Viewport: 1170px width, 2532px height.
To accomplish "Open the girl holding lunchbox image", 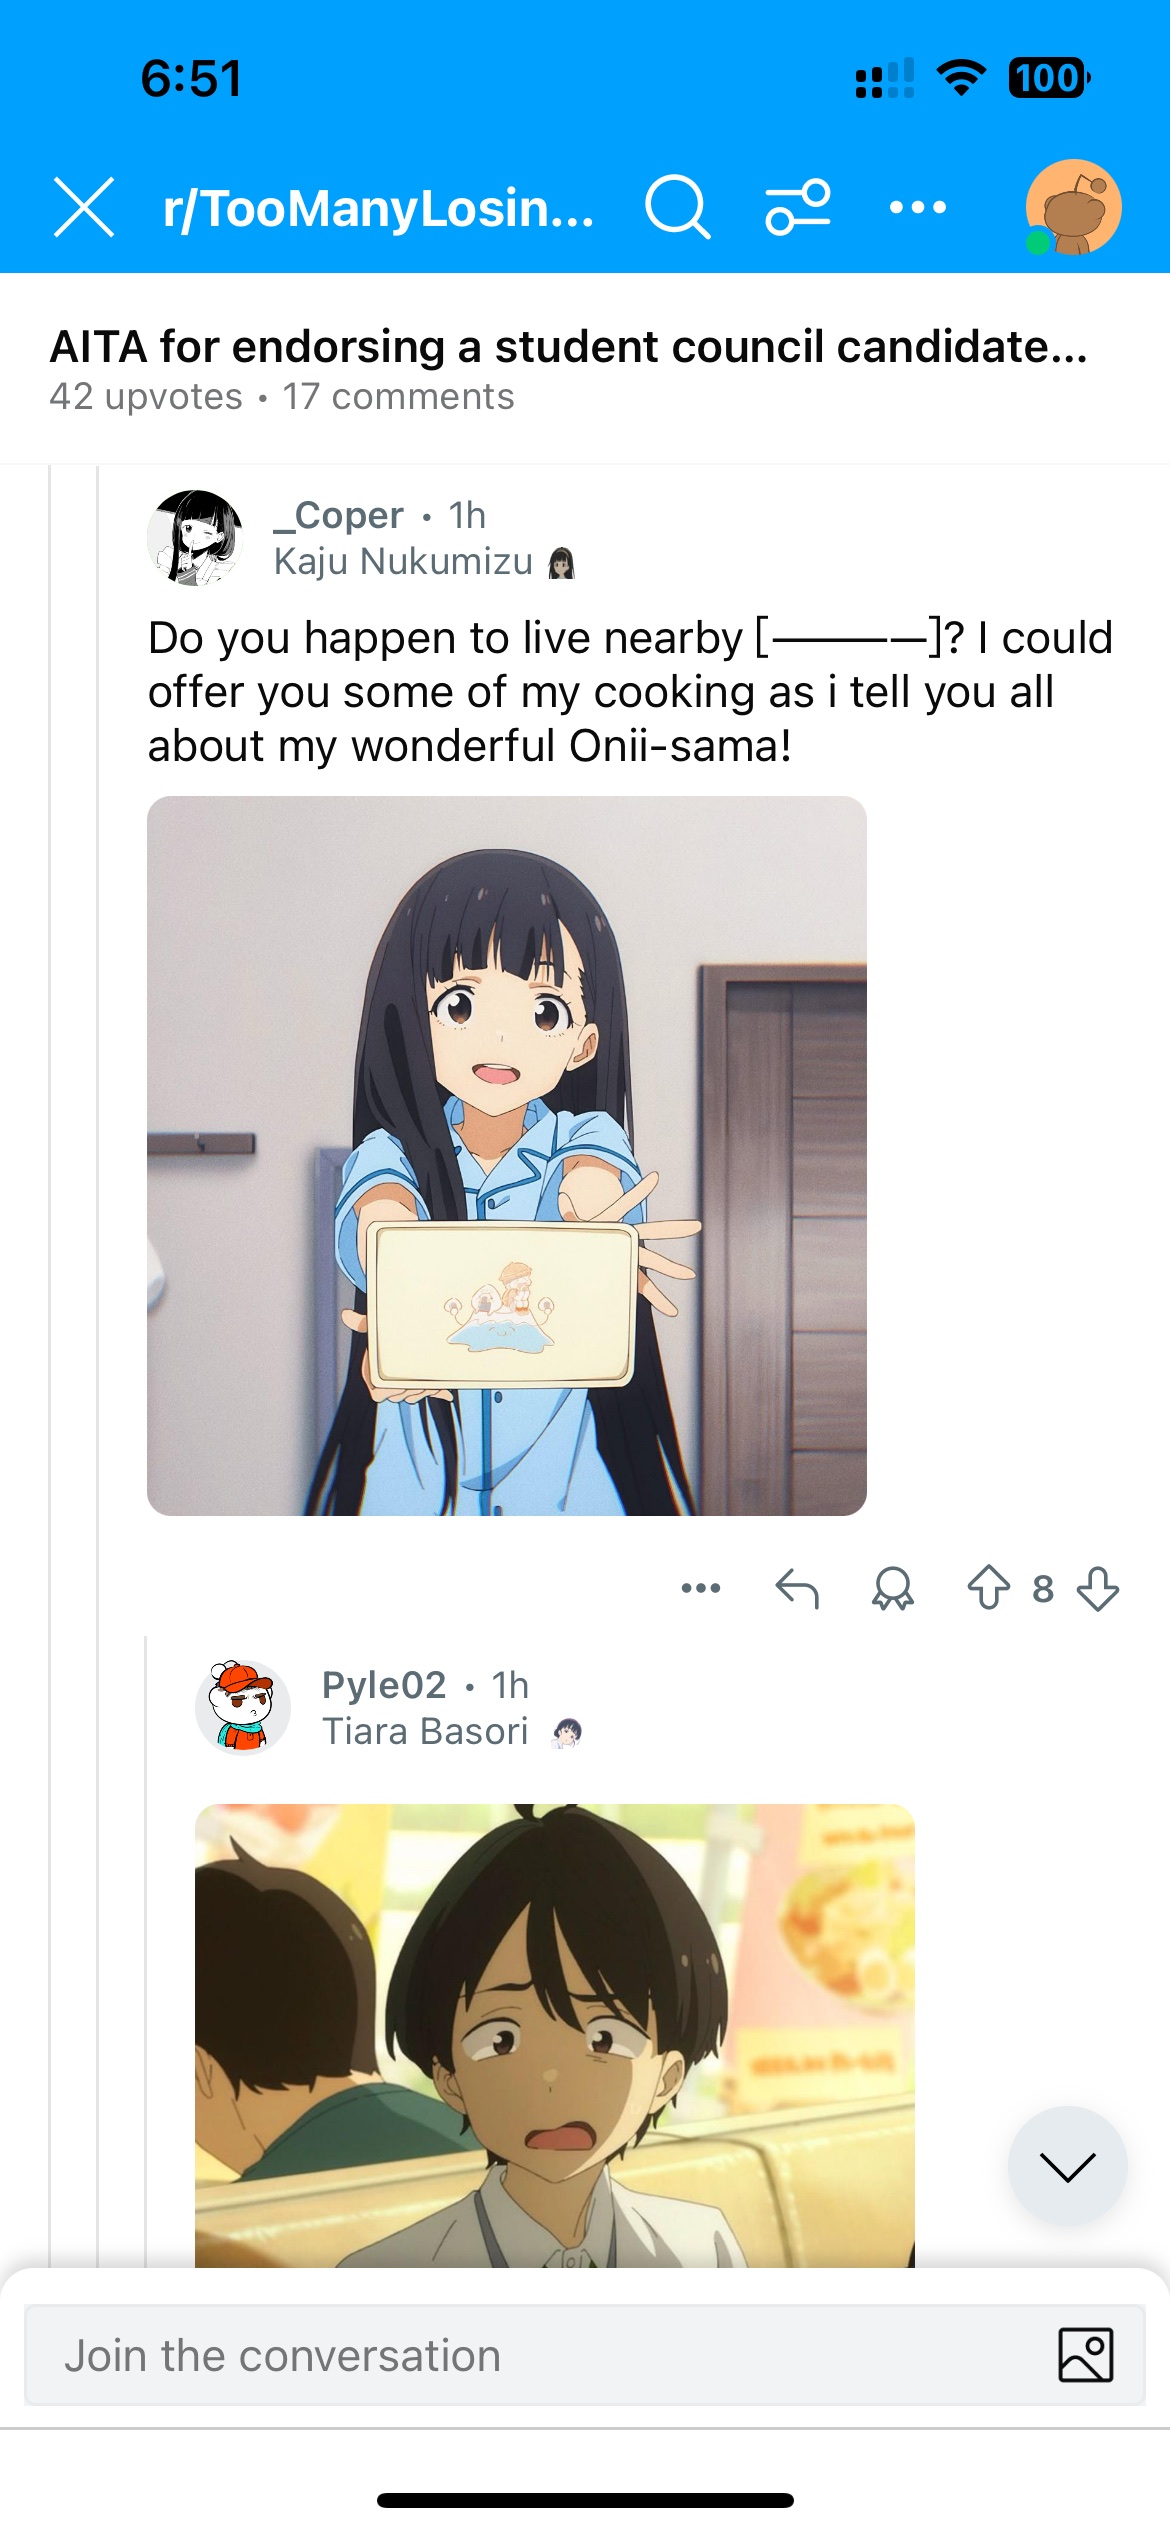I will (x=507, y=1156).
